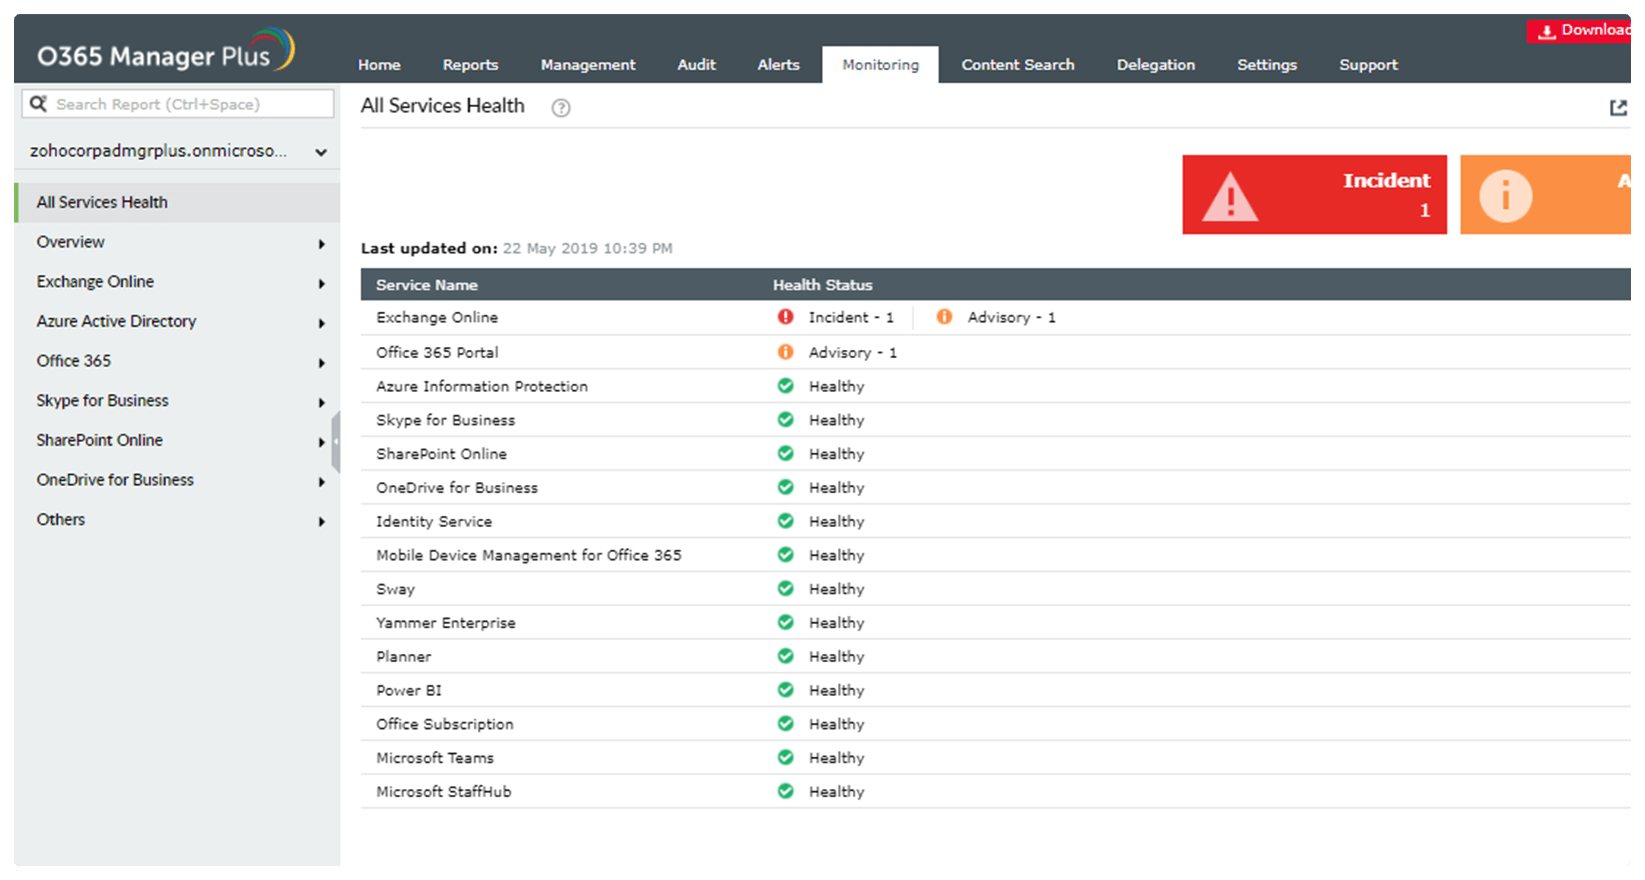Screen dimensions: 1645x880
Task: Open the Support tab
Action: coord(1369,65)
